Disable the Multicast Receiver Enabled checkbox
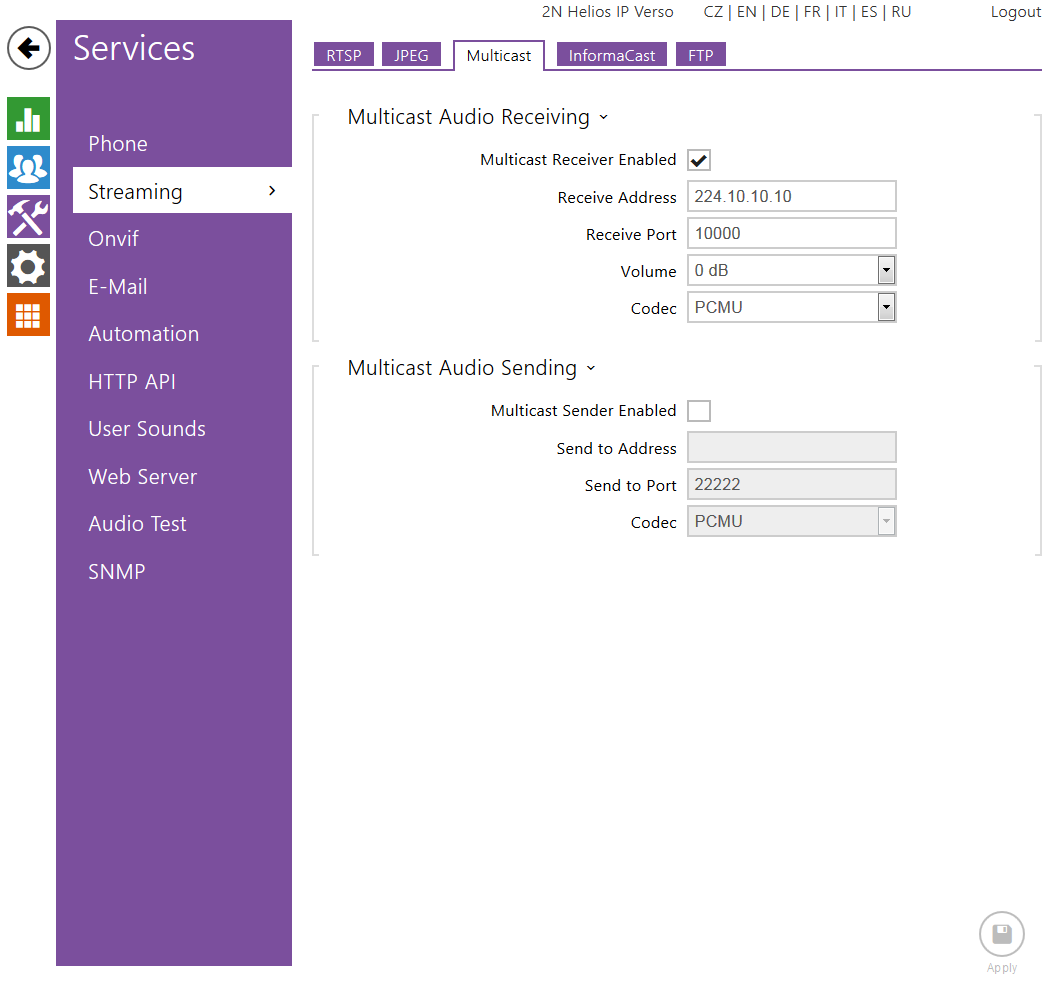This screenshot has height=982, width=1051. click(699, 160)
